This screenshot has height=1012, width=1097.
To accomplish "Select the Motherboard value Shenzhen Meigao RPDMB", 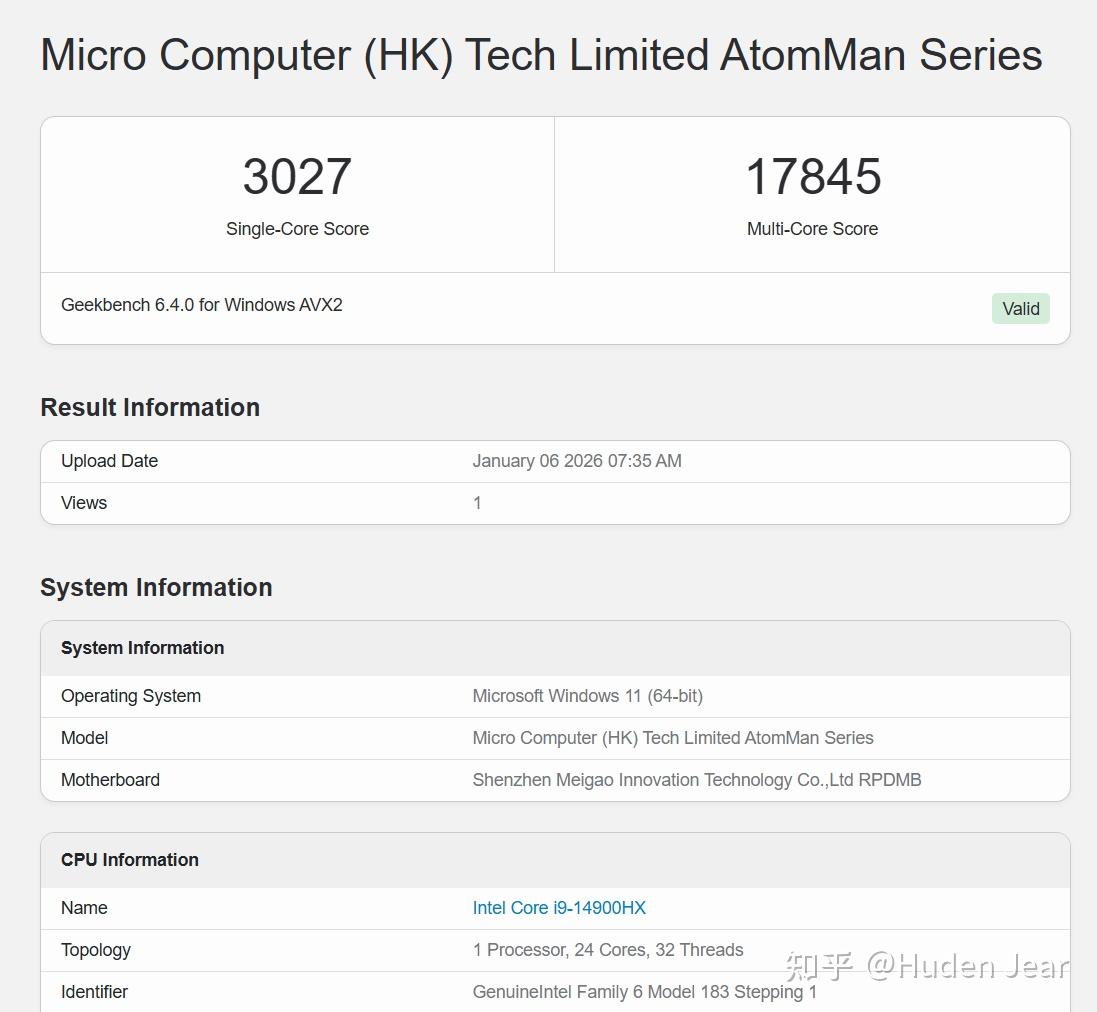I will tap(697, 780).
